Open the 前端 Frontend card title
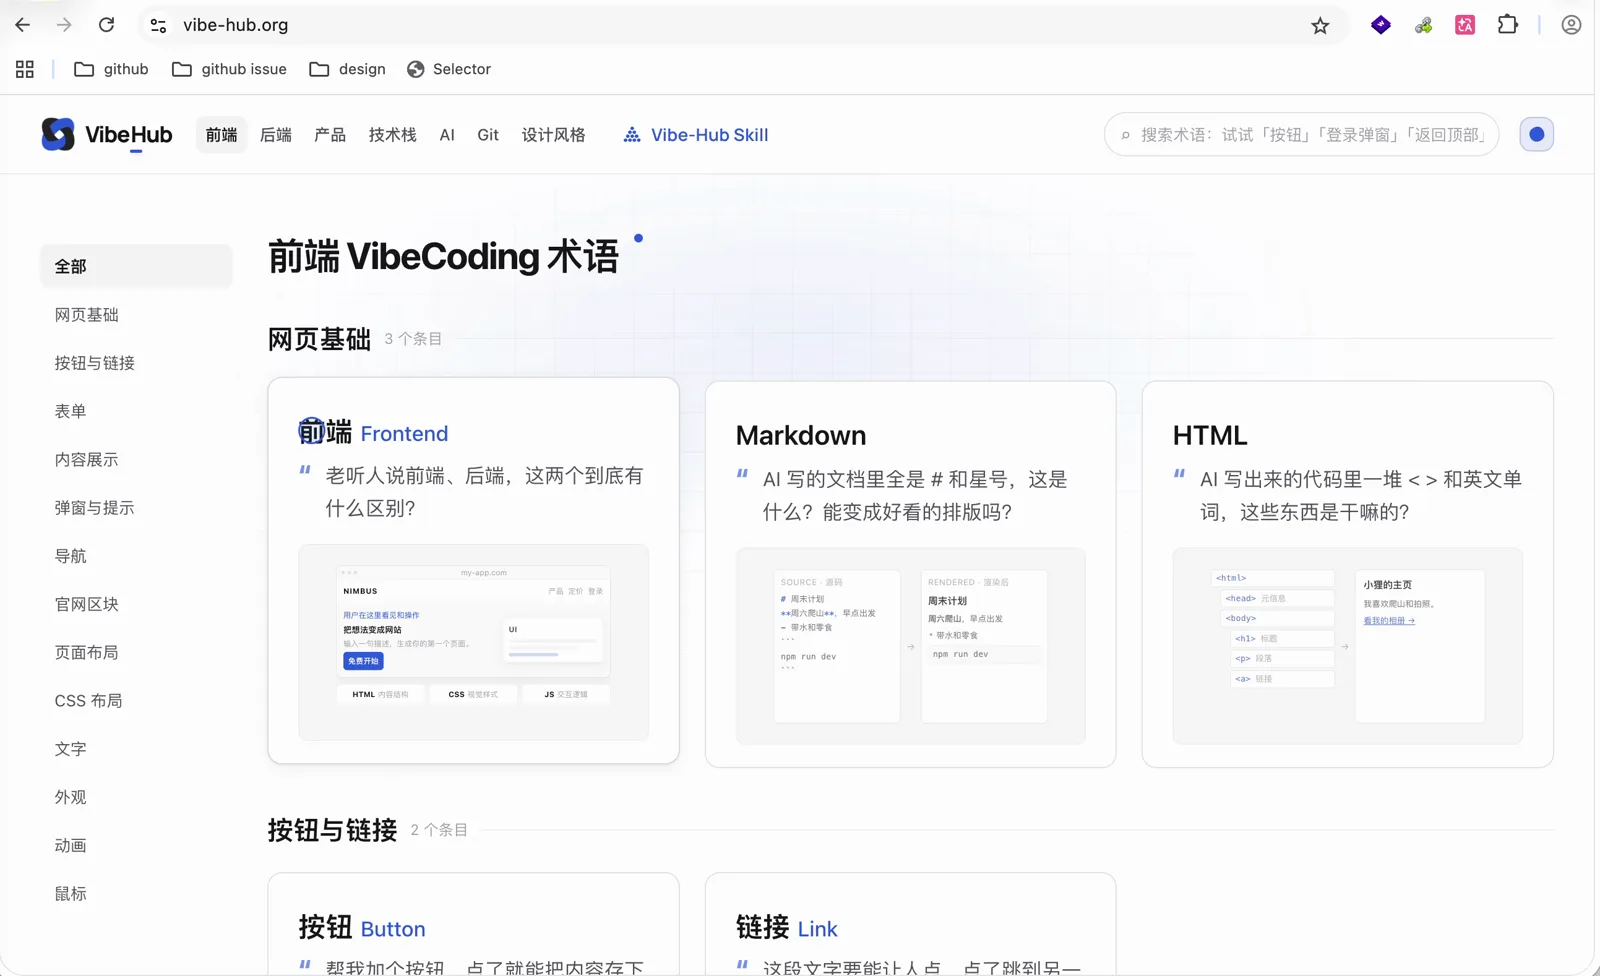Image resolution: width=1600 pixels, height=976 pixels. pos(373,432)
